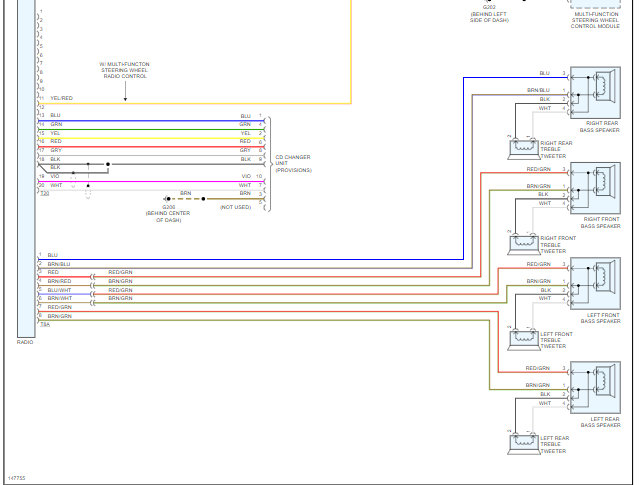Screen dimensions: 639x485
Task: Click the Right Rear Treble Tweeter symbol
Action: [523, 148]
